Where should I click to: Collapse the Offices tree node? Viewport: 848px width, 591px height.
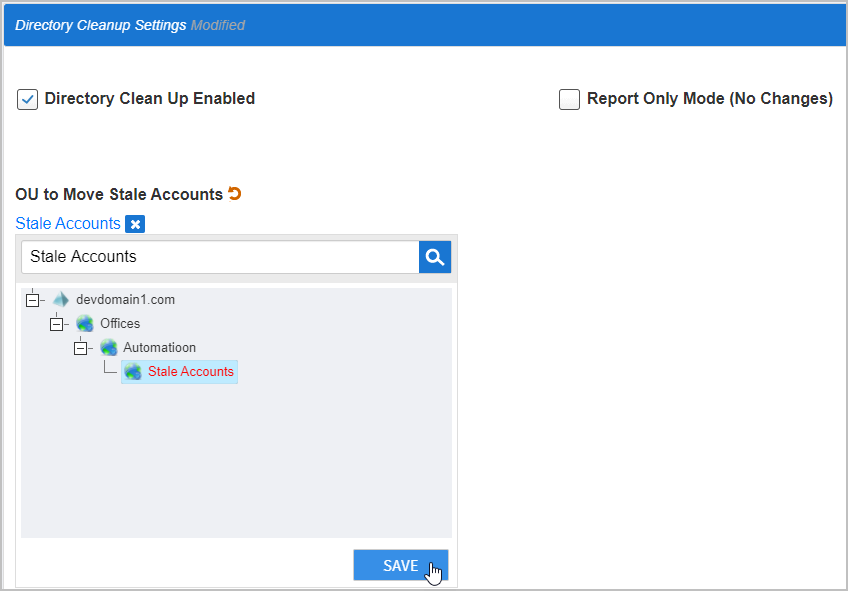tap(57, 324)
